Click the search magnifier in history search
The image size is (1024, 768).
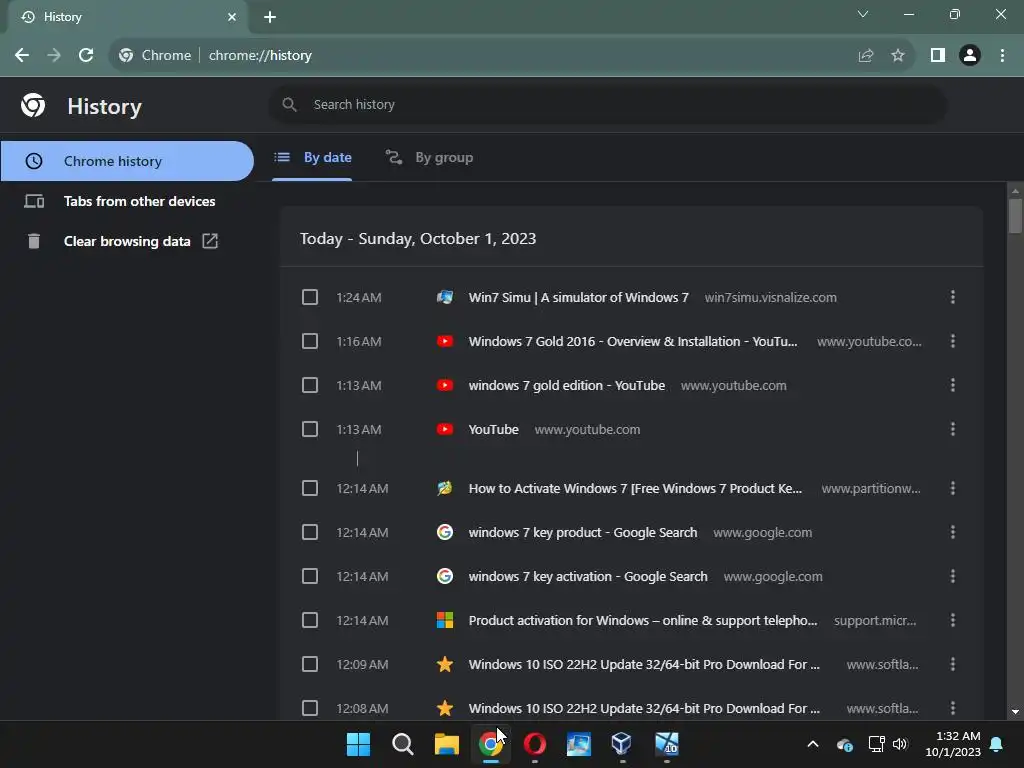289,104
